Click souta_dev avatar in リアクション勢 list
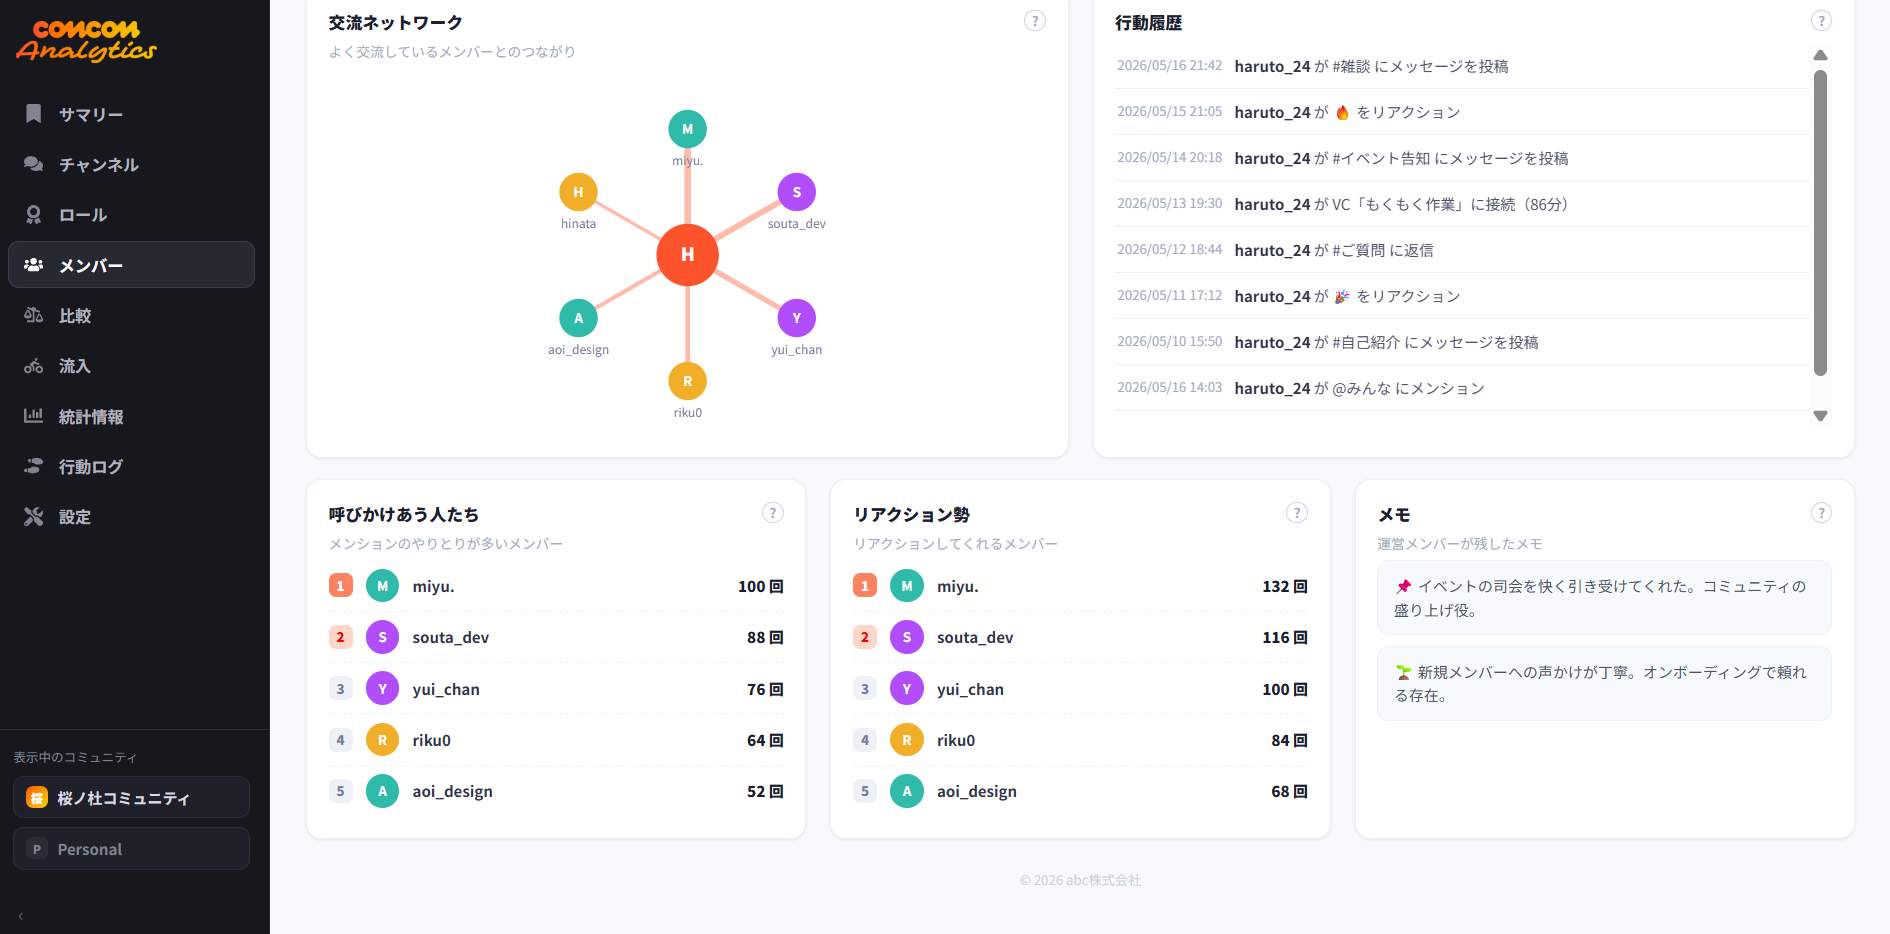The image size is (1890, 934). click(x=906, y=637)
